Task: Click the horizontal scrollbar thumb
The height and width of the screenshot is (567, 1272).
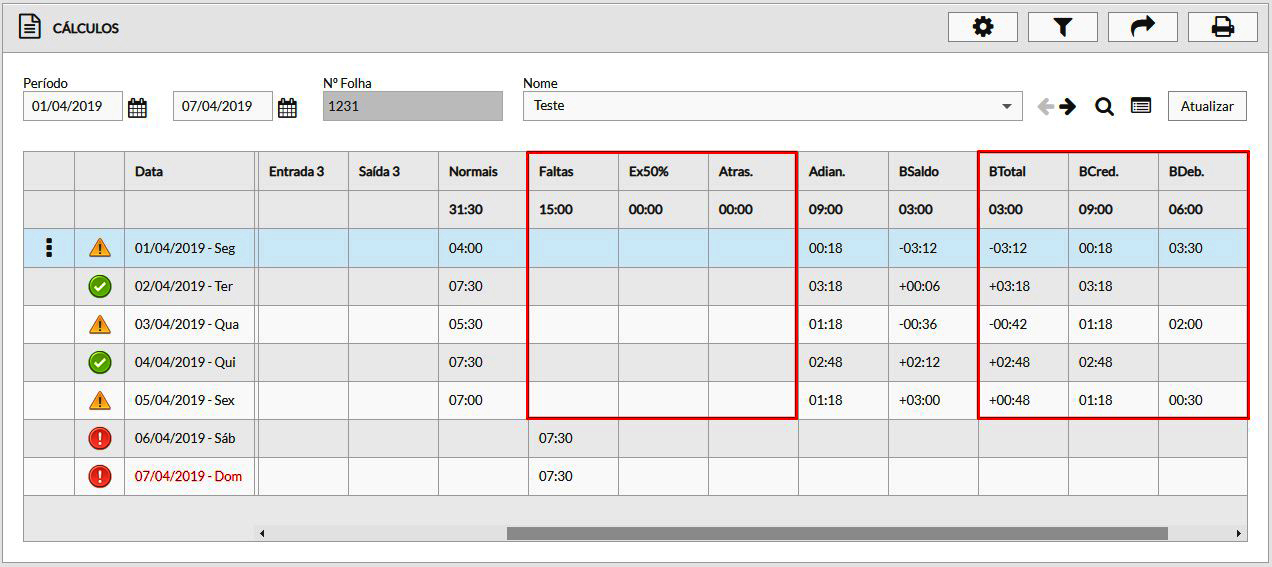Action: [836, 533]
